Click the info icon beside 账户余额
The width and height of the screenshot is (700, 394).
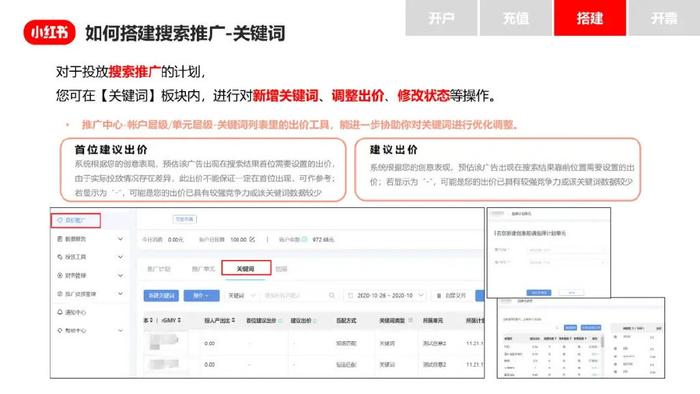[x=304, y=240]
